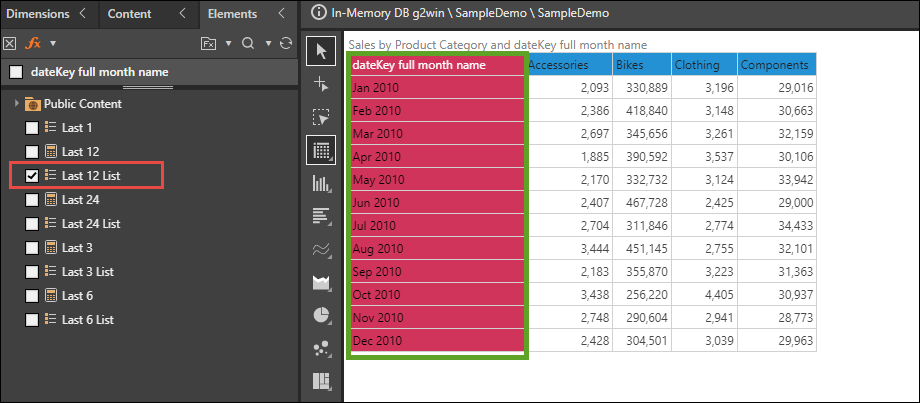This screenshot has width=920, height=403.
Task: Click the refresh elements icon
Action: (x=287, y=43)
